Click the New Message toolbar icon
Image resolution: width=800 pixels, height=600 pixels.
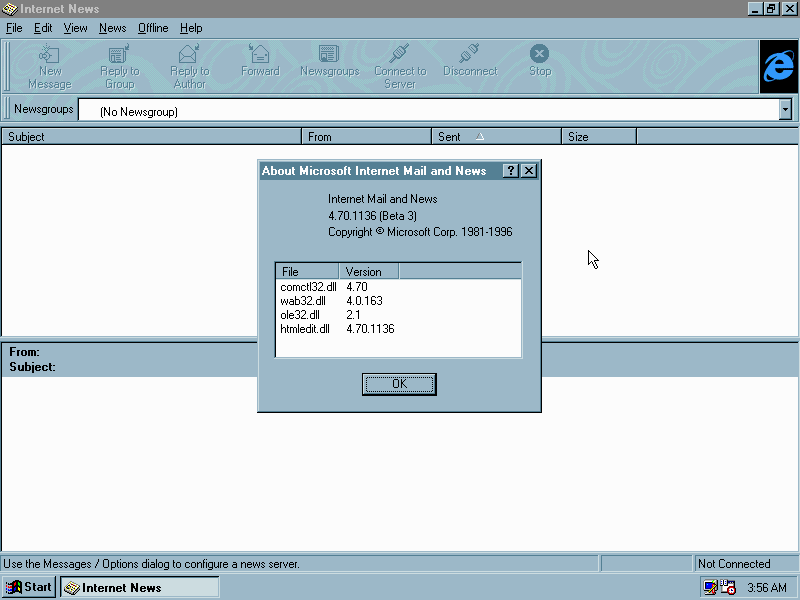click(49, 55)
